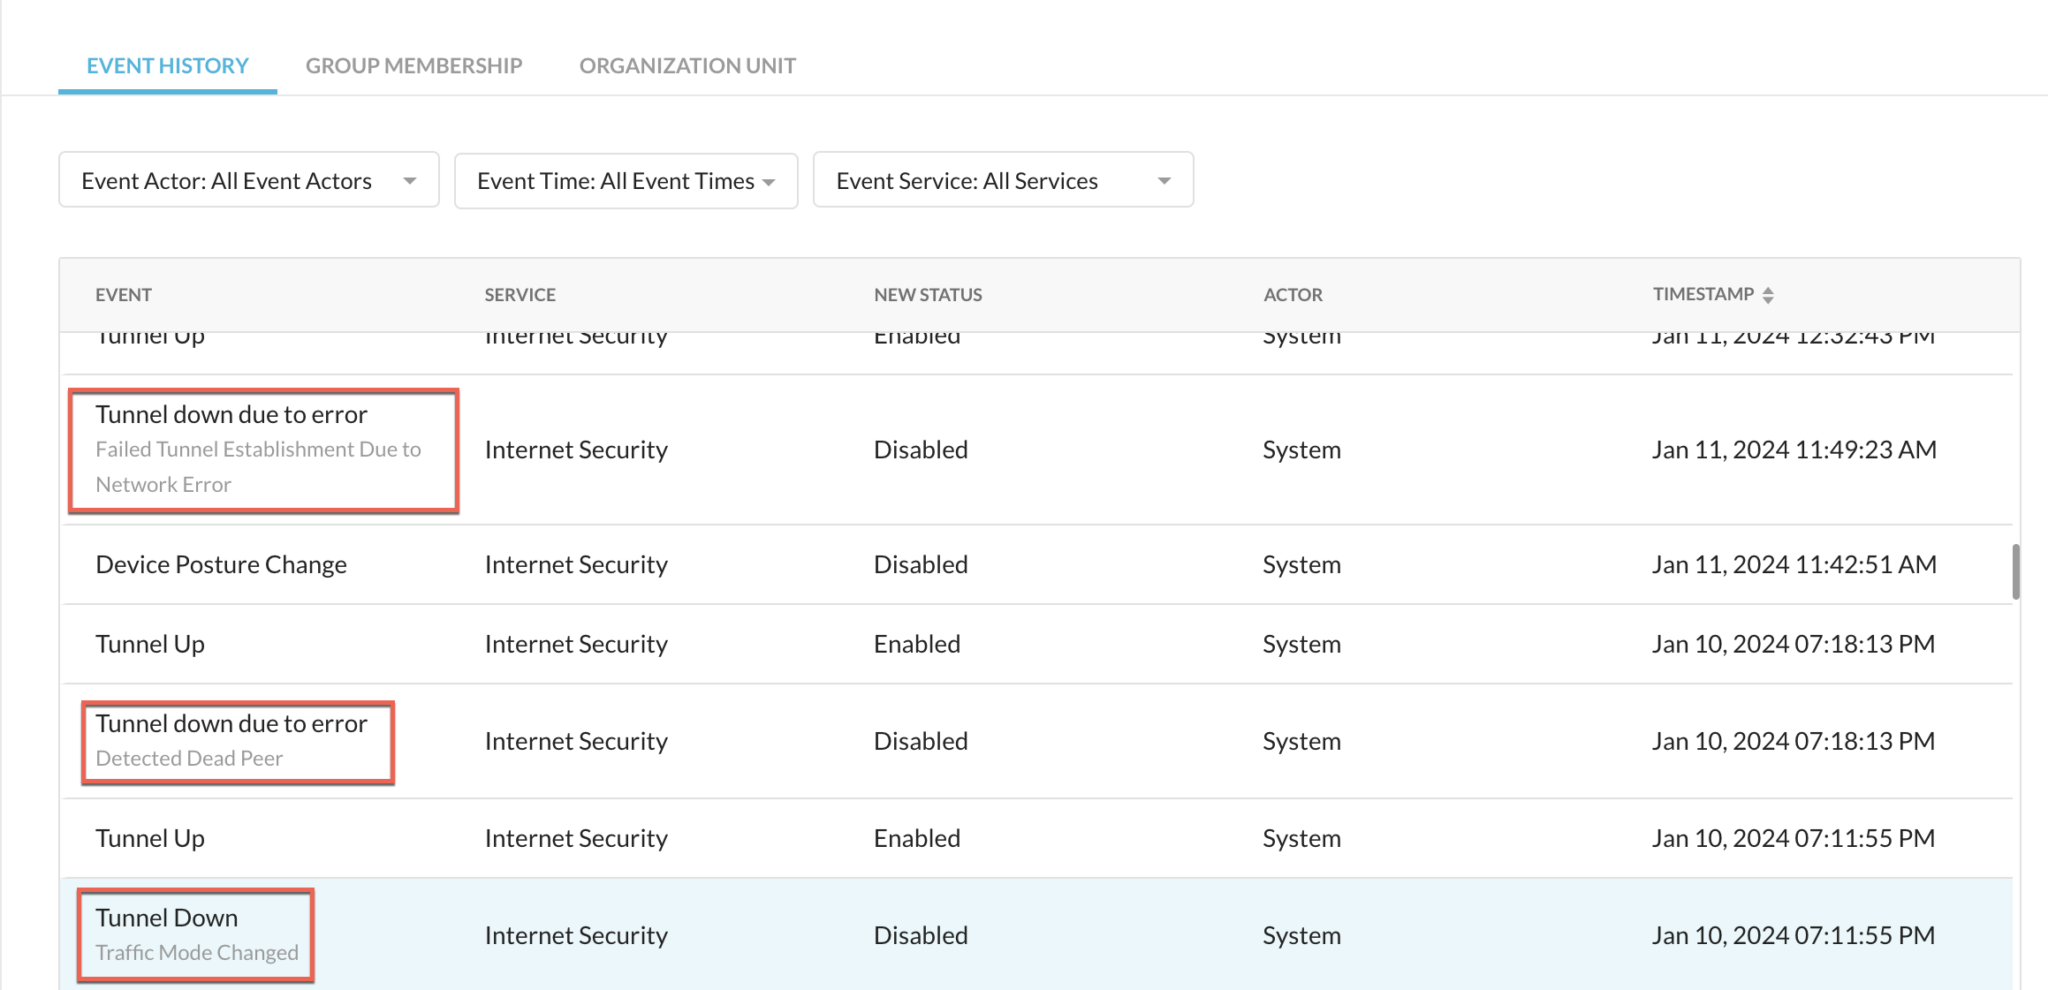Click the Event column header
2048x990 pixels.
point(124,294)
